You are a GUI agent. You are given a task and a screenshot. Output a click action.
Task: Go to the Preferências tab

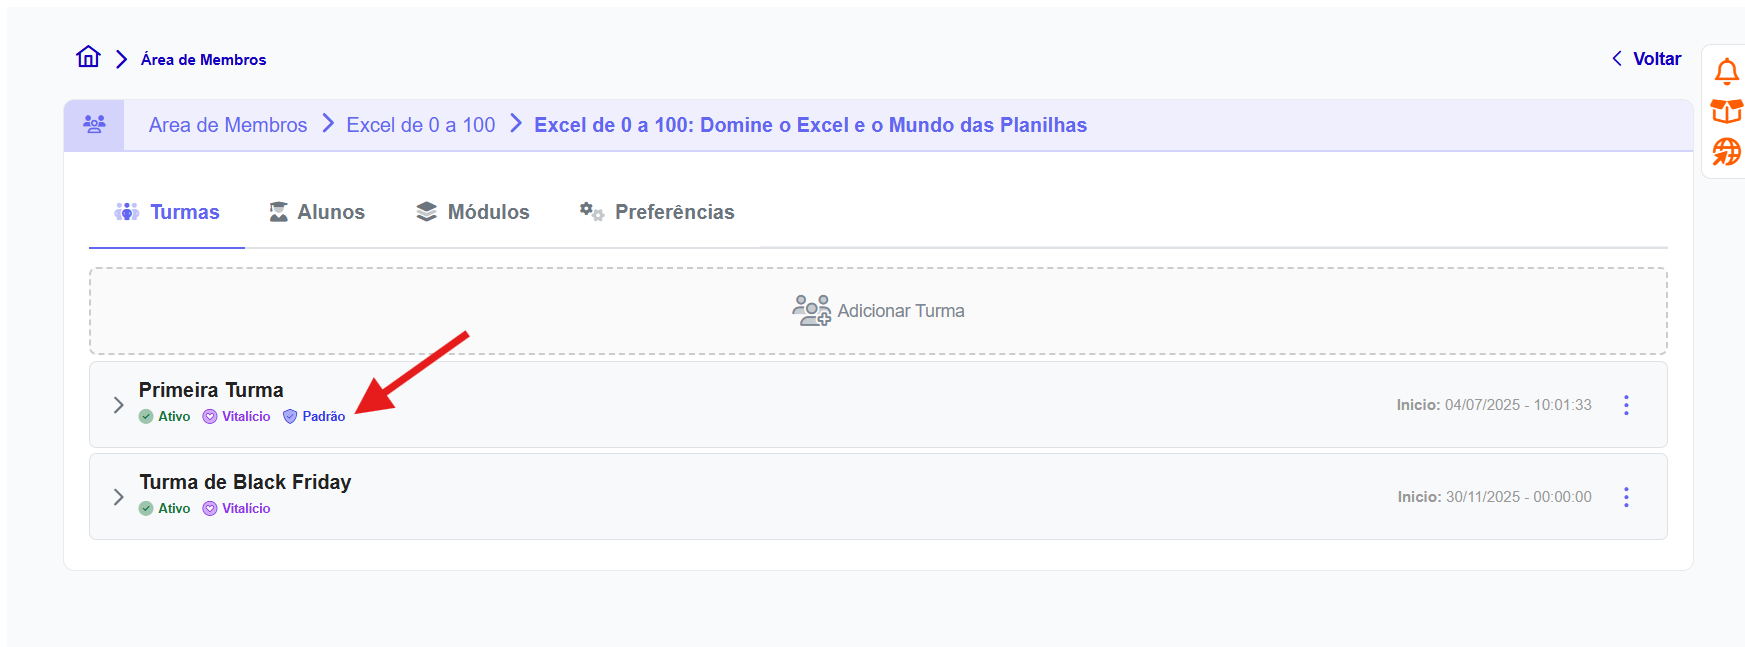[657, 212]
